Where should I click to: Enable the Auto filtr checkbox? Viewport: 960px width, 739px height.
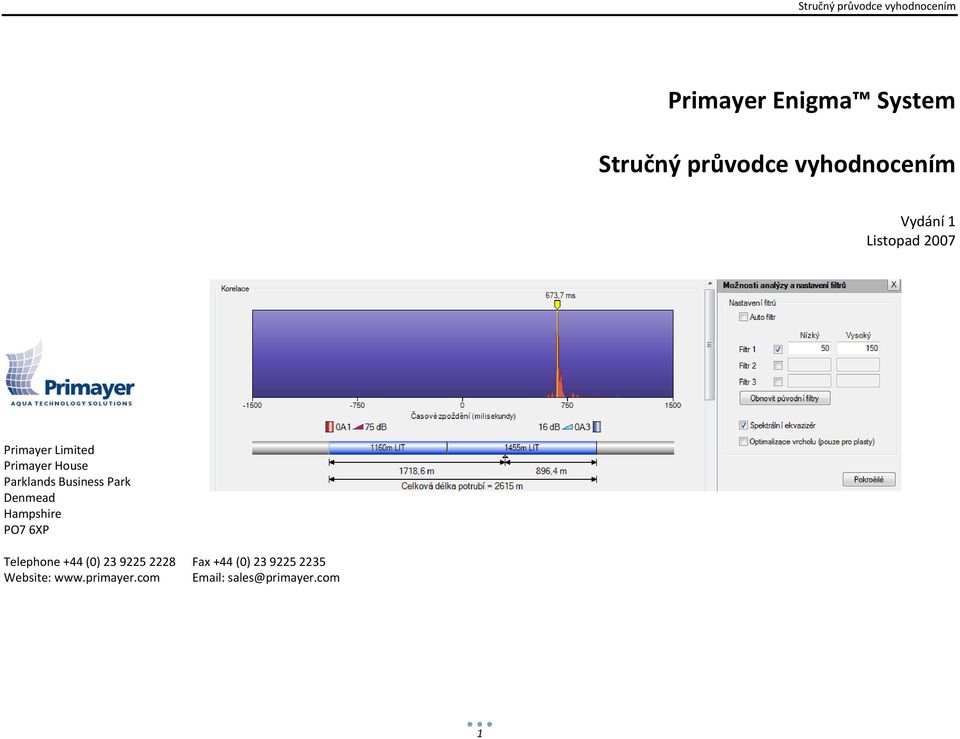point(743,317)
